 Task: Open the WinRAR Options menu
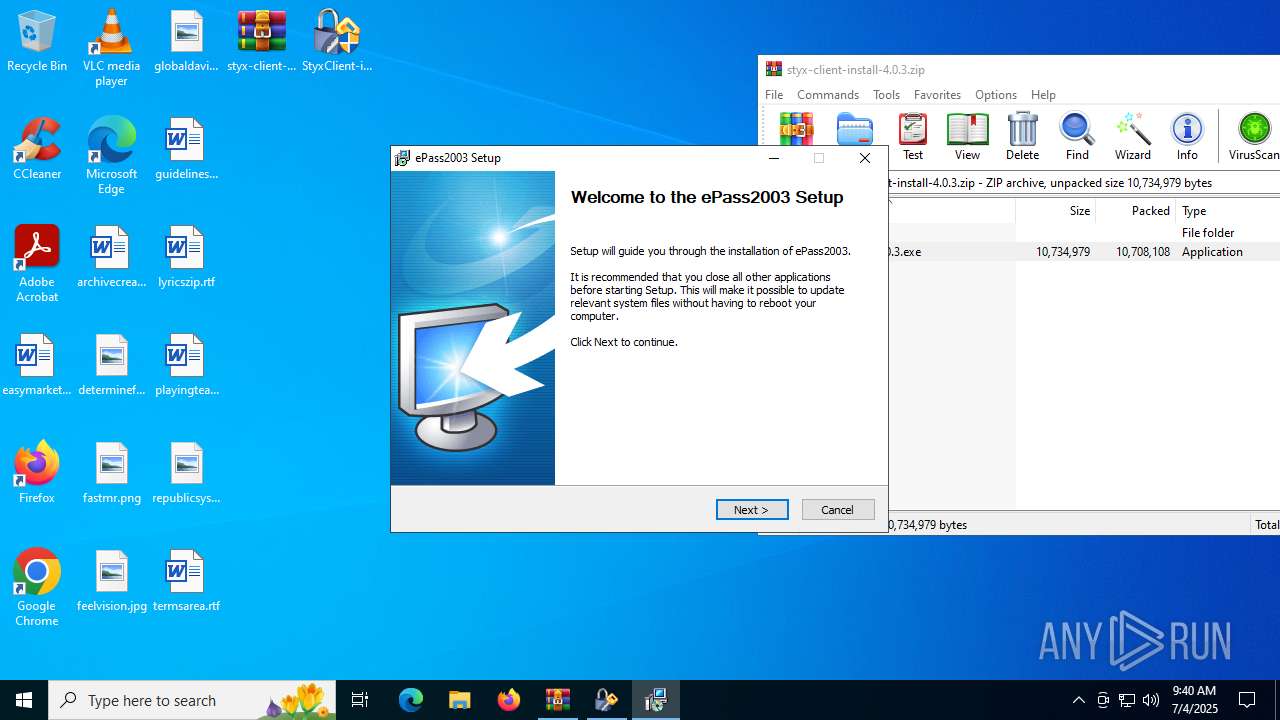[996, 94]
